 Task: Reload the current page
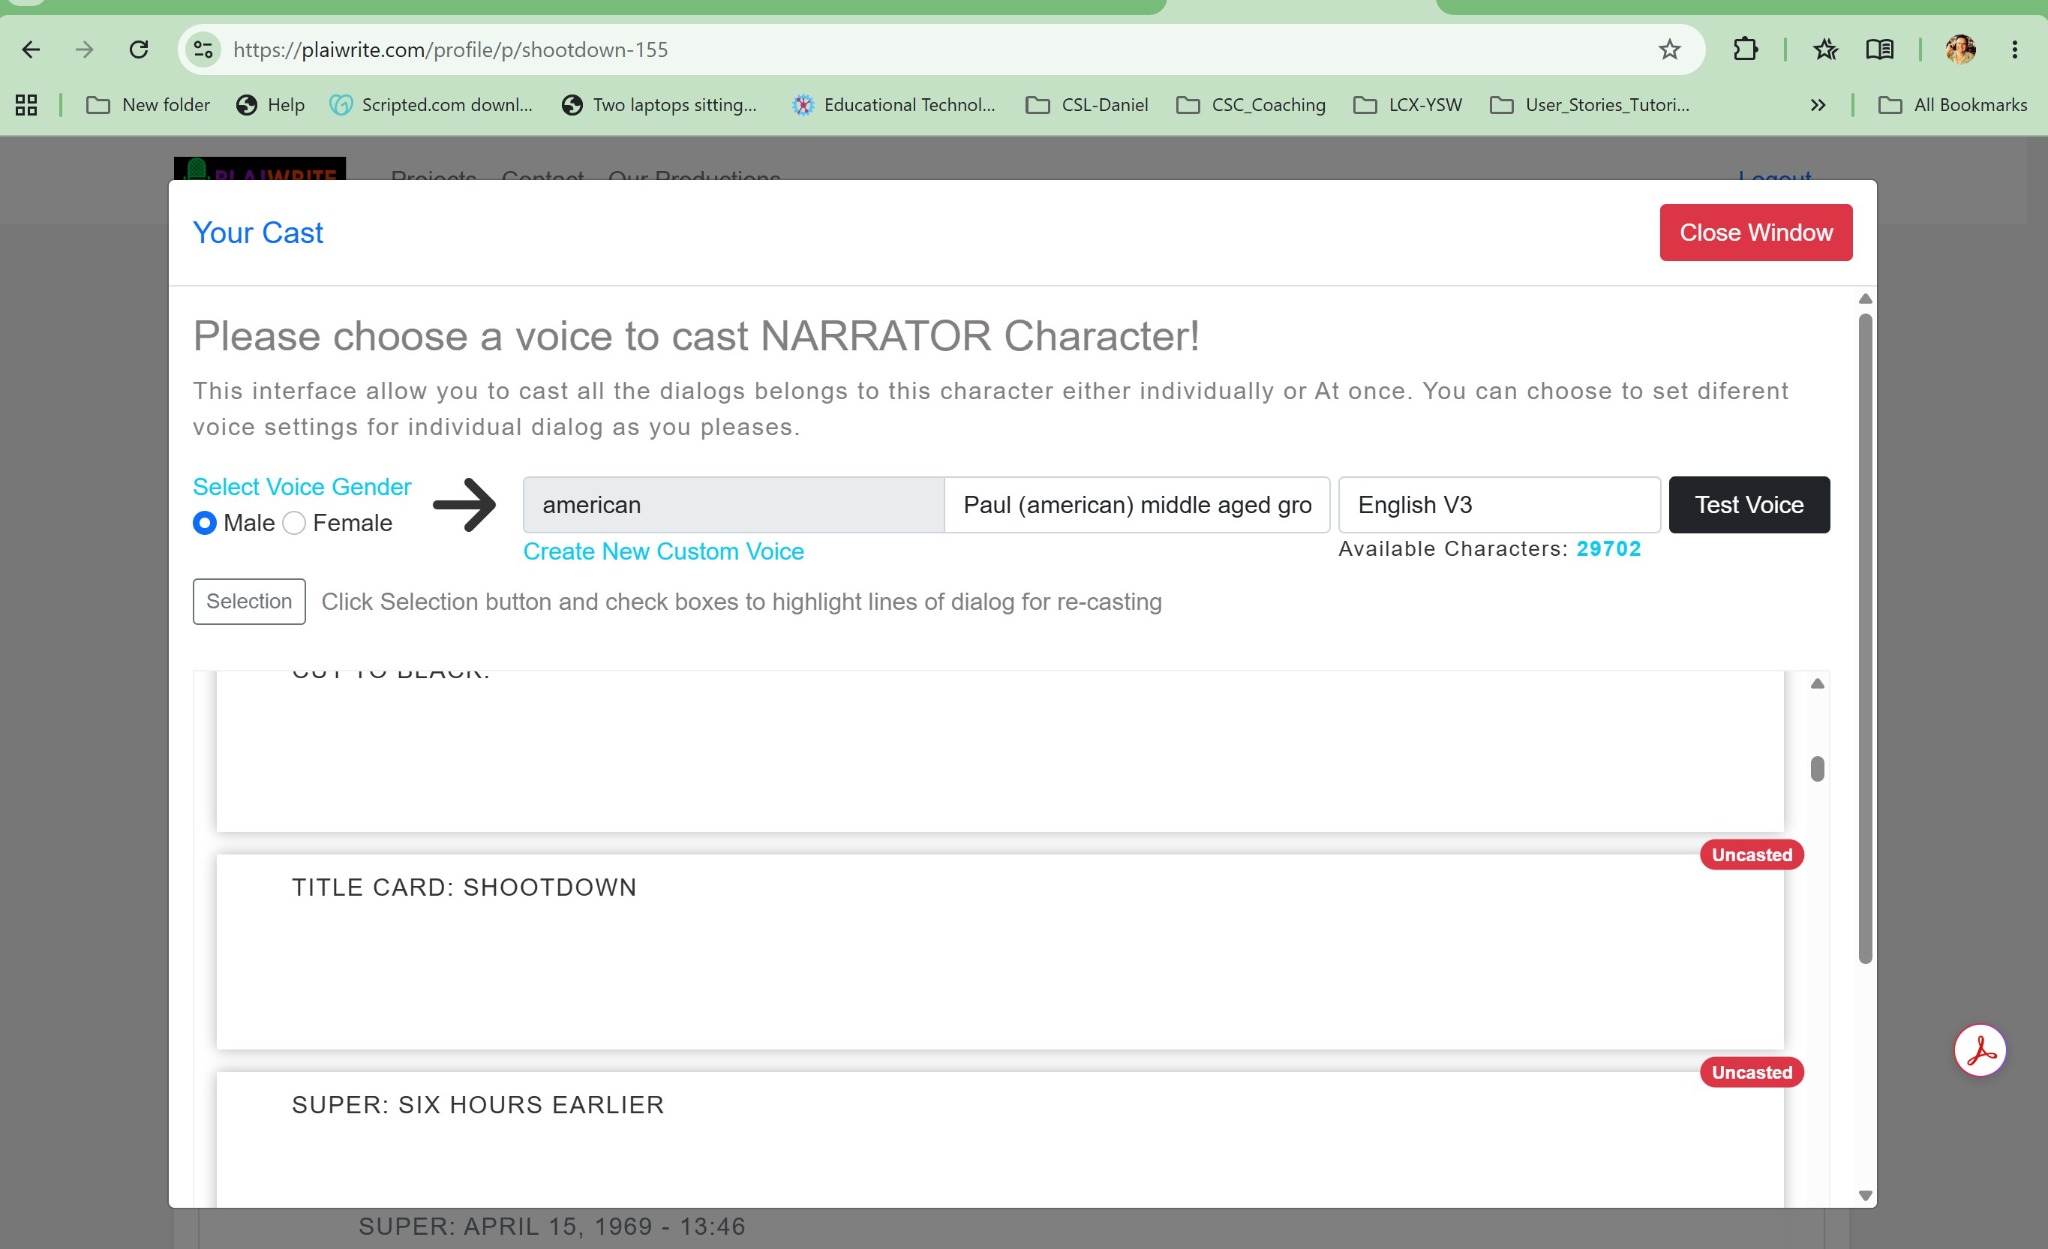[139, 49]
